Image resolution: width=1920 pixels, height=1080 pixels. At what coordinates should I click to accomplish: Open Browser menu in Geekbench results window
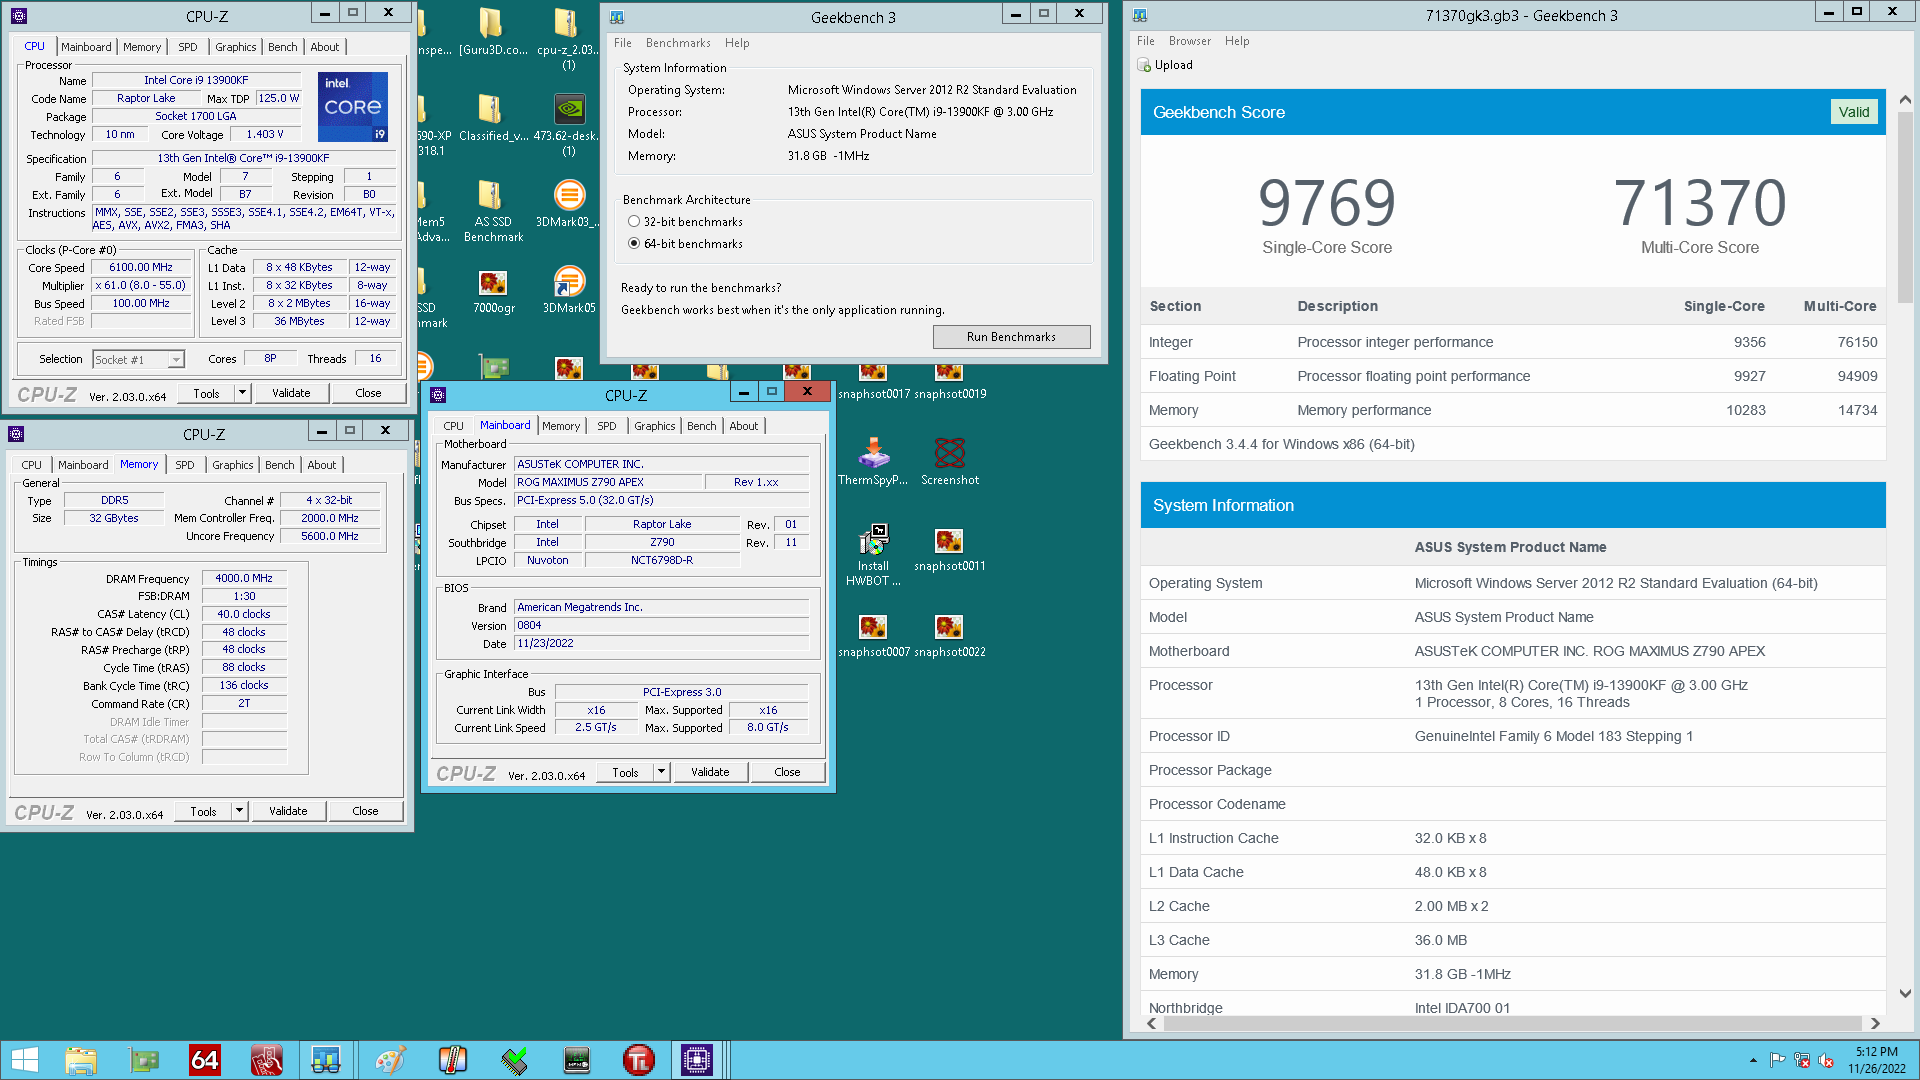click(x=1190, y=41)
